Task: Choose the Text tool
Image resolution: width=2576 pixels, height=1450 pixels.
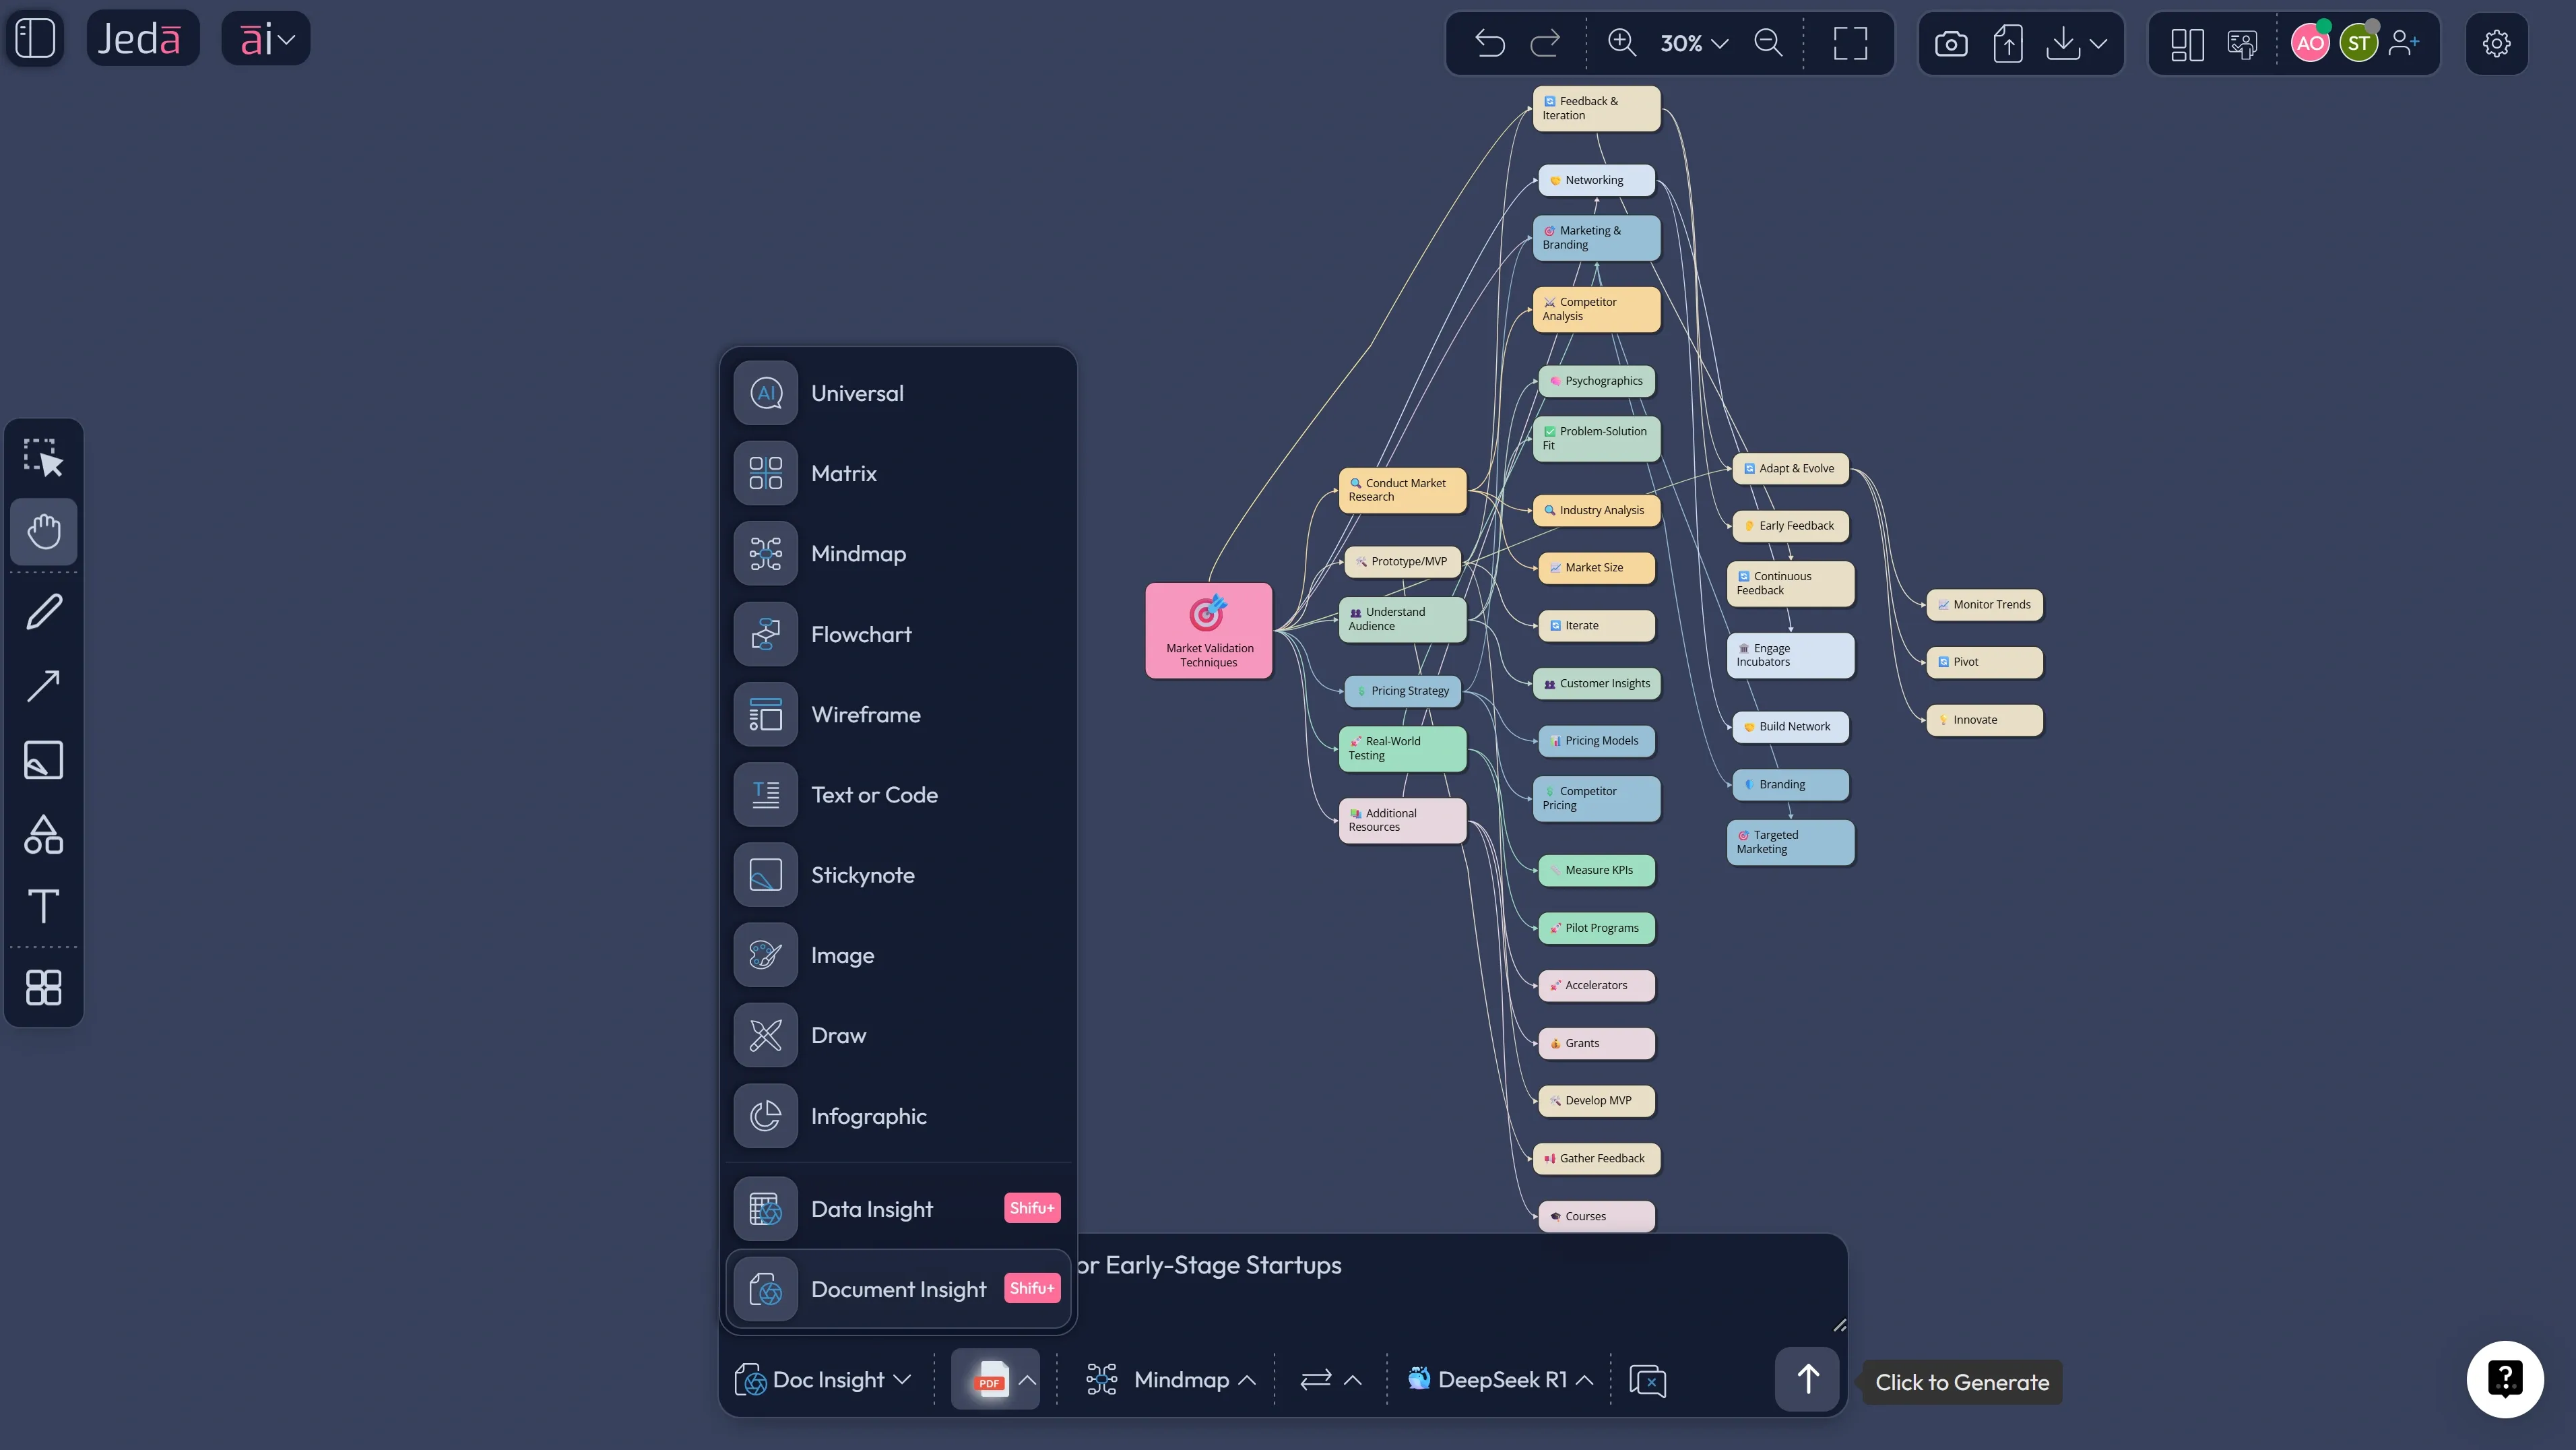Action: [x=43, y=907]
